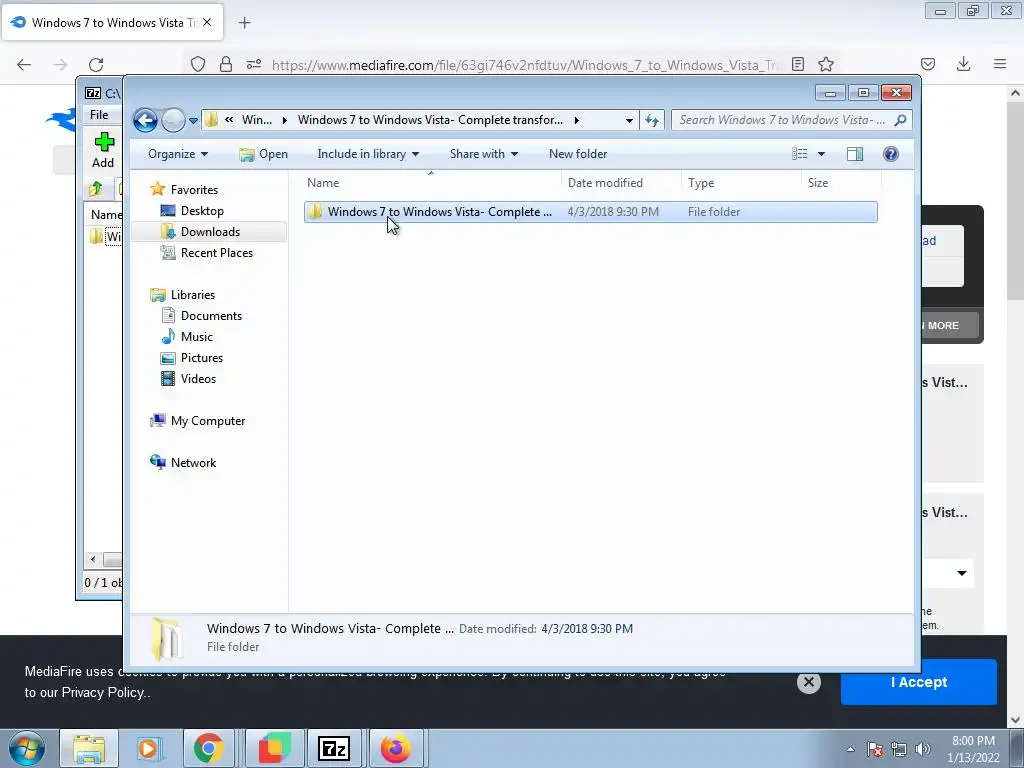Expand Include in library menu

[x=368, y=154]
